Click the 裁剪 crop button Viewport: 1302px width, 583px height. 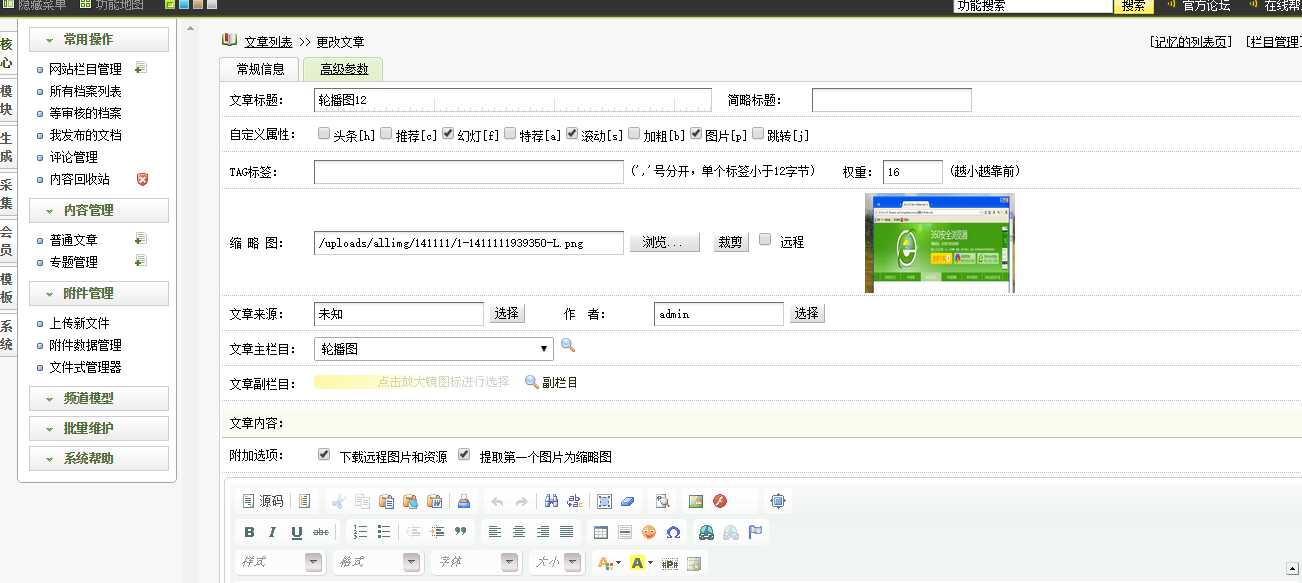click(x=731, y=243)
